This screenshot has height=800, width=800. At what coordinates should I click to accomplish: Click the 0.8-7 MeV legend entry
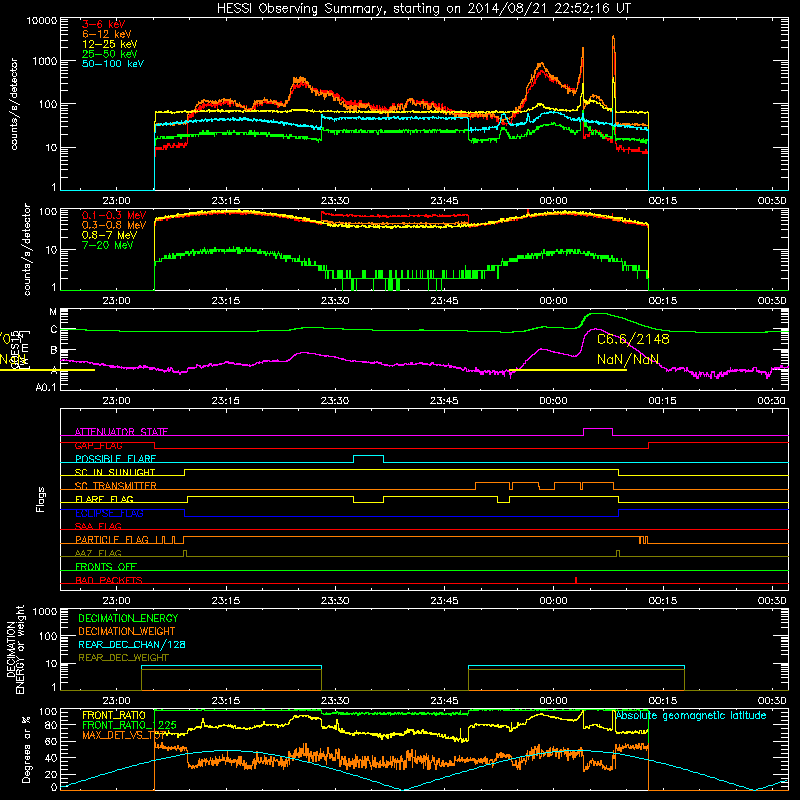(x=110, y=235)
